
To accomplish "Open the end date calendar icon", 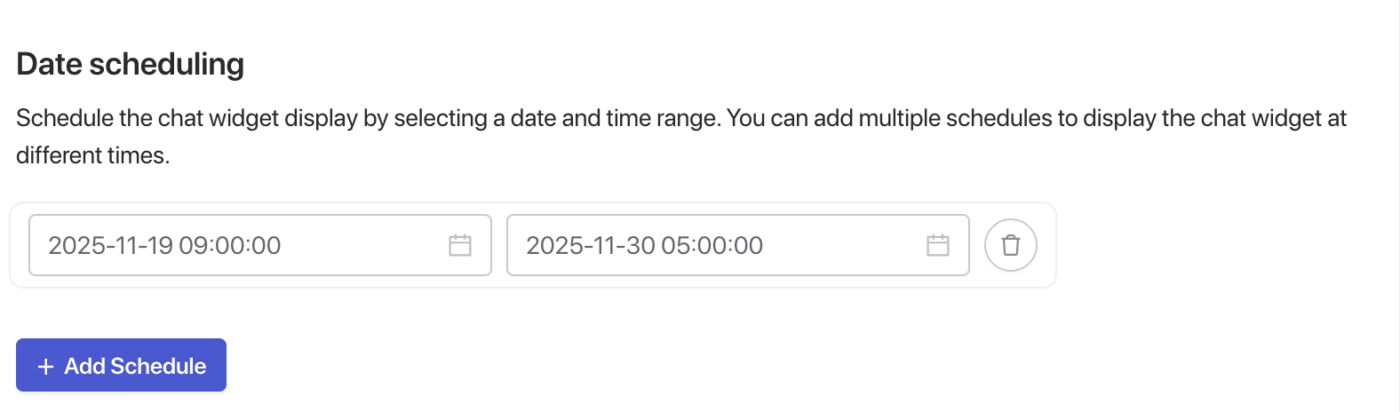I will click(x=937, y=245).
